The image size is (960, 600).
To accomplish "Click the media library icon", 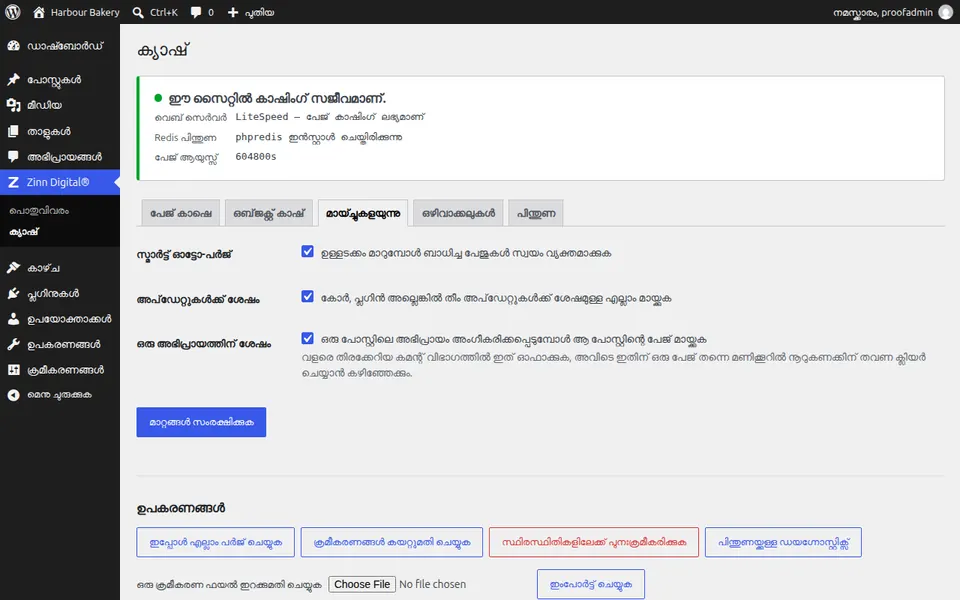I will 13,105.
